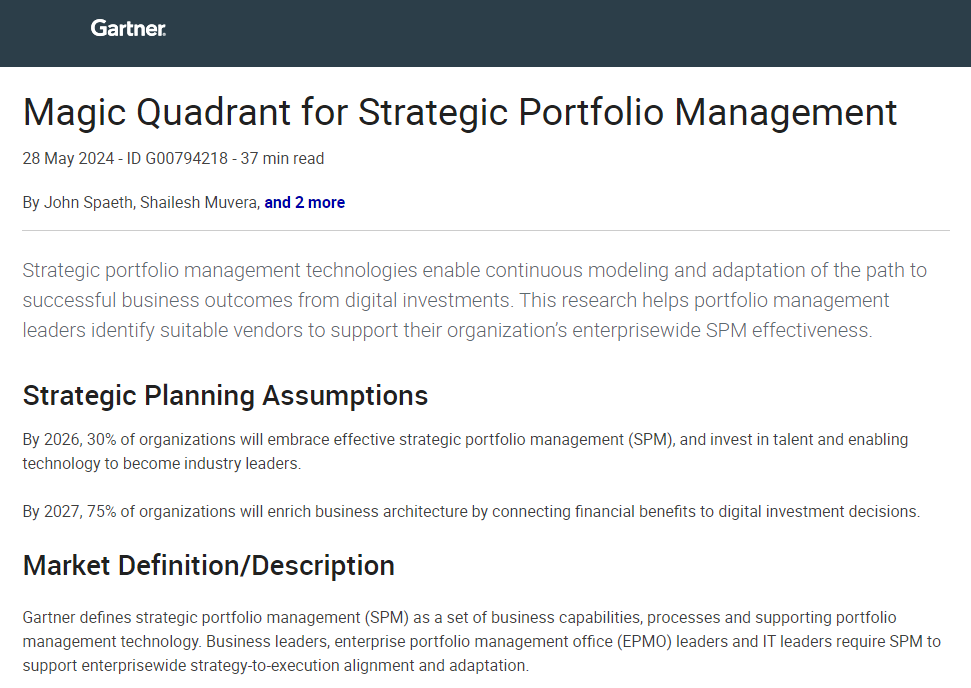Click the Magic Quadrant page title
This screenshot has height=688, width=971.
pos(459,112)
